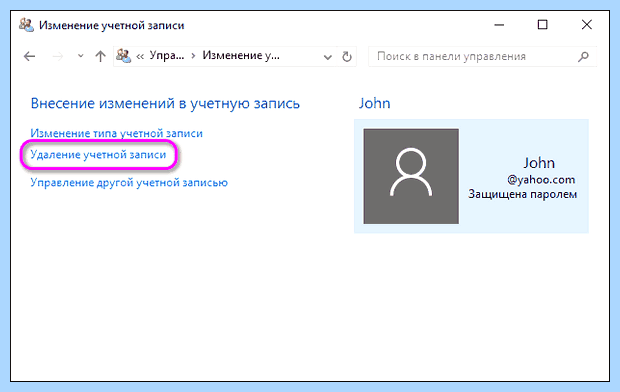The height and width of the screenshot is (392, 620).
Task: Click 'Защищена паролем' status text
Action: coord(523,194)
